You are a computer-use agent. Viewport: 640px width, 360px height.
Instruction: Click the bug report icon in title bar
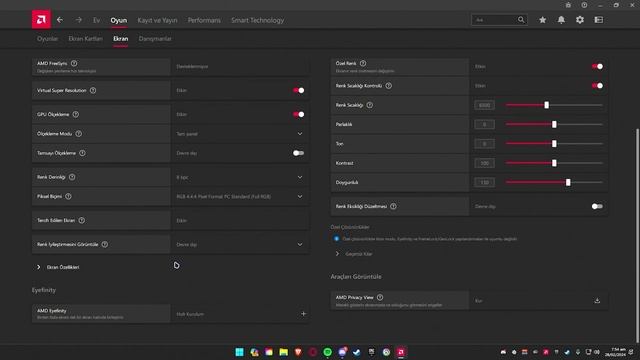568,5
